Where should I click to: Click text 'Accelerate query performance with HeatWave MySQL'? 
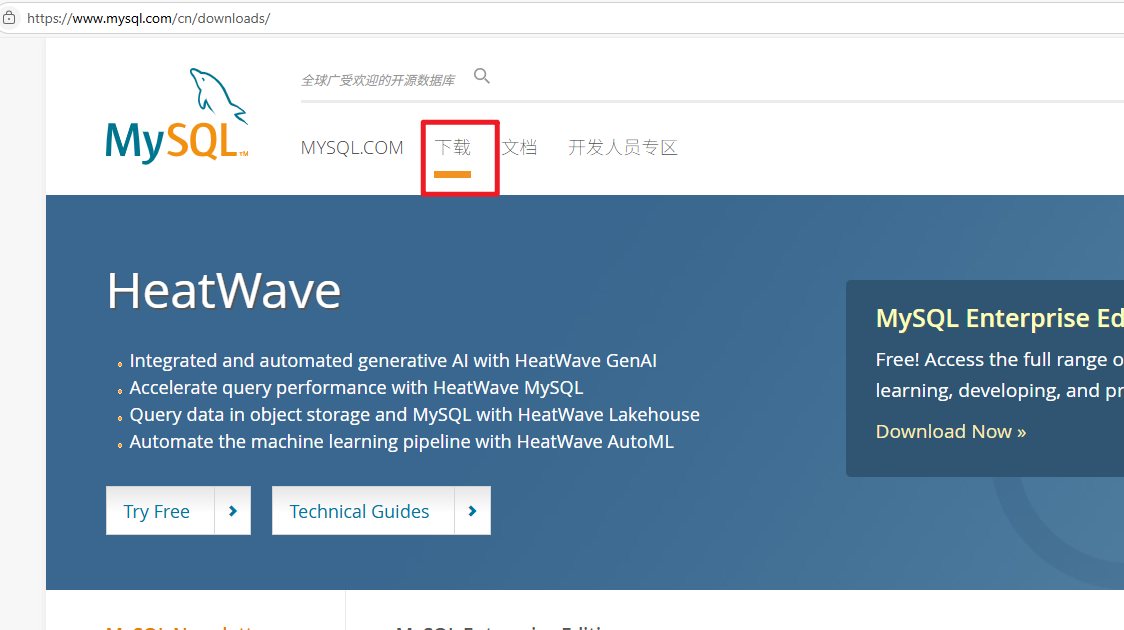click(356, 388)
